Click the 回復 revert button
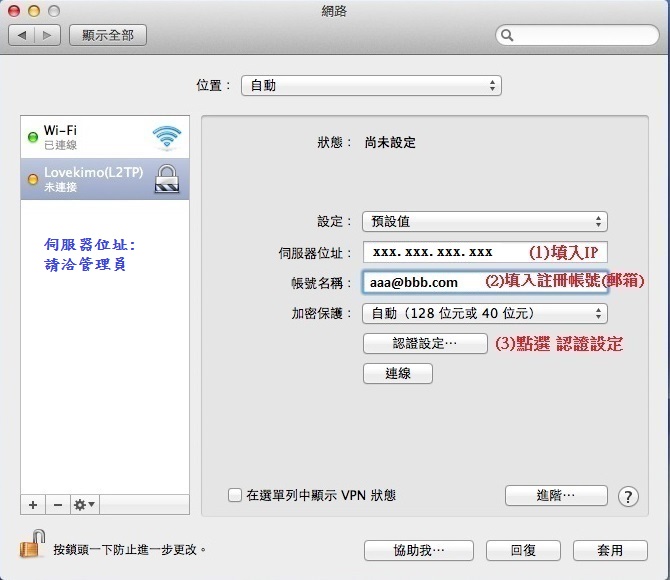Image resolution: width=670 pixels, height=580 pixels. [x=523, y=550]
